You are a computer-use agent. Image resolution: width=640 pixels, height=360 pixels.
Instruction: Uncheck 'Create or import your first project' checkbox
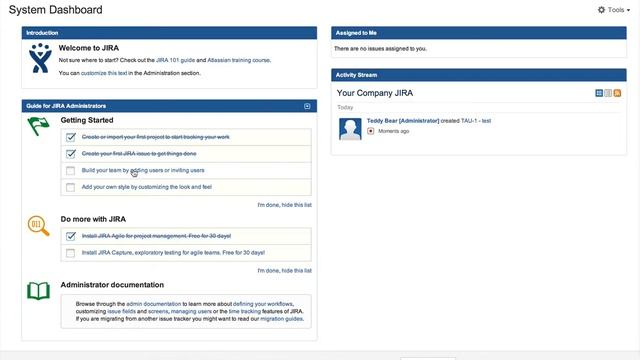point(71,137)
